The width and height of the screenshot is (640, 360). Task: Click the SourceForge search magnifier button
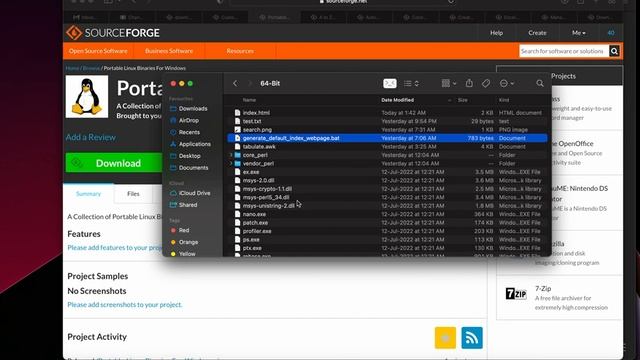pos(614,51)
